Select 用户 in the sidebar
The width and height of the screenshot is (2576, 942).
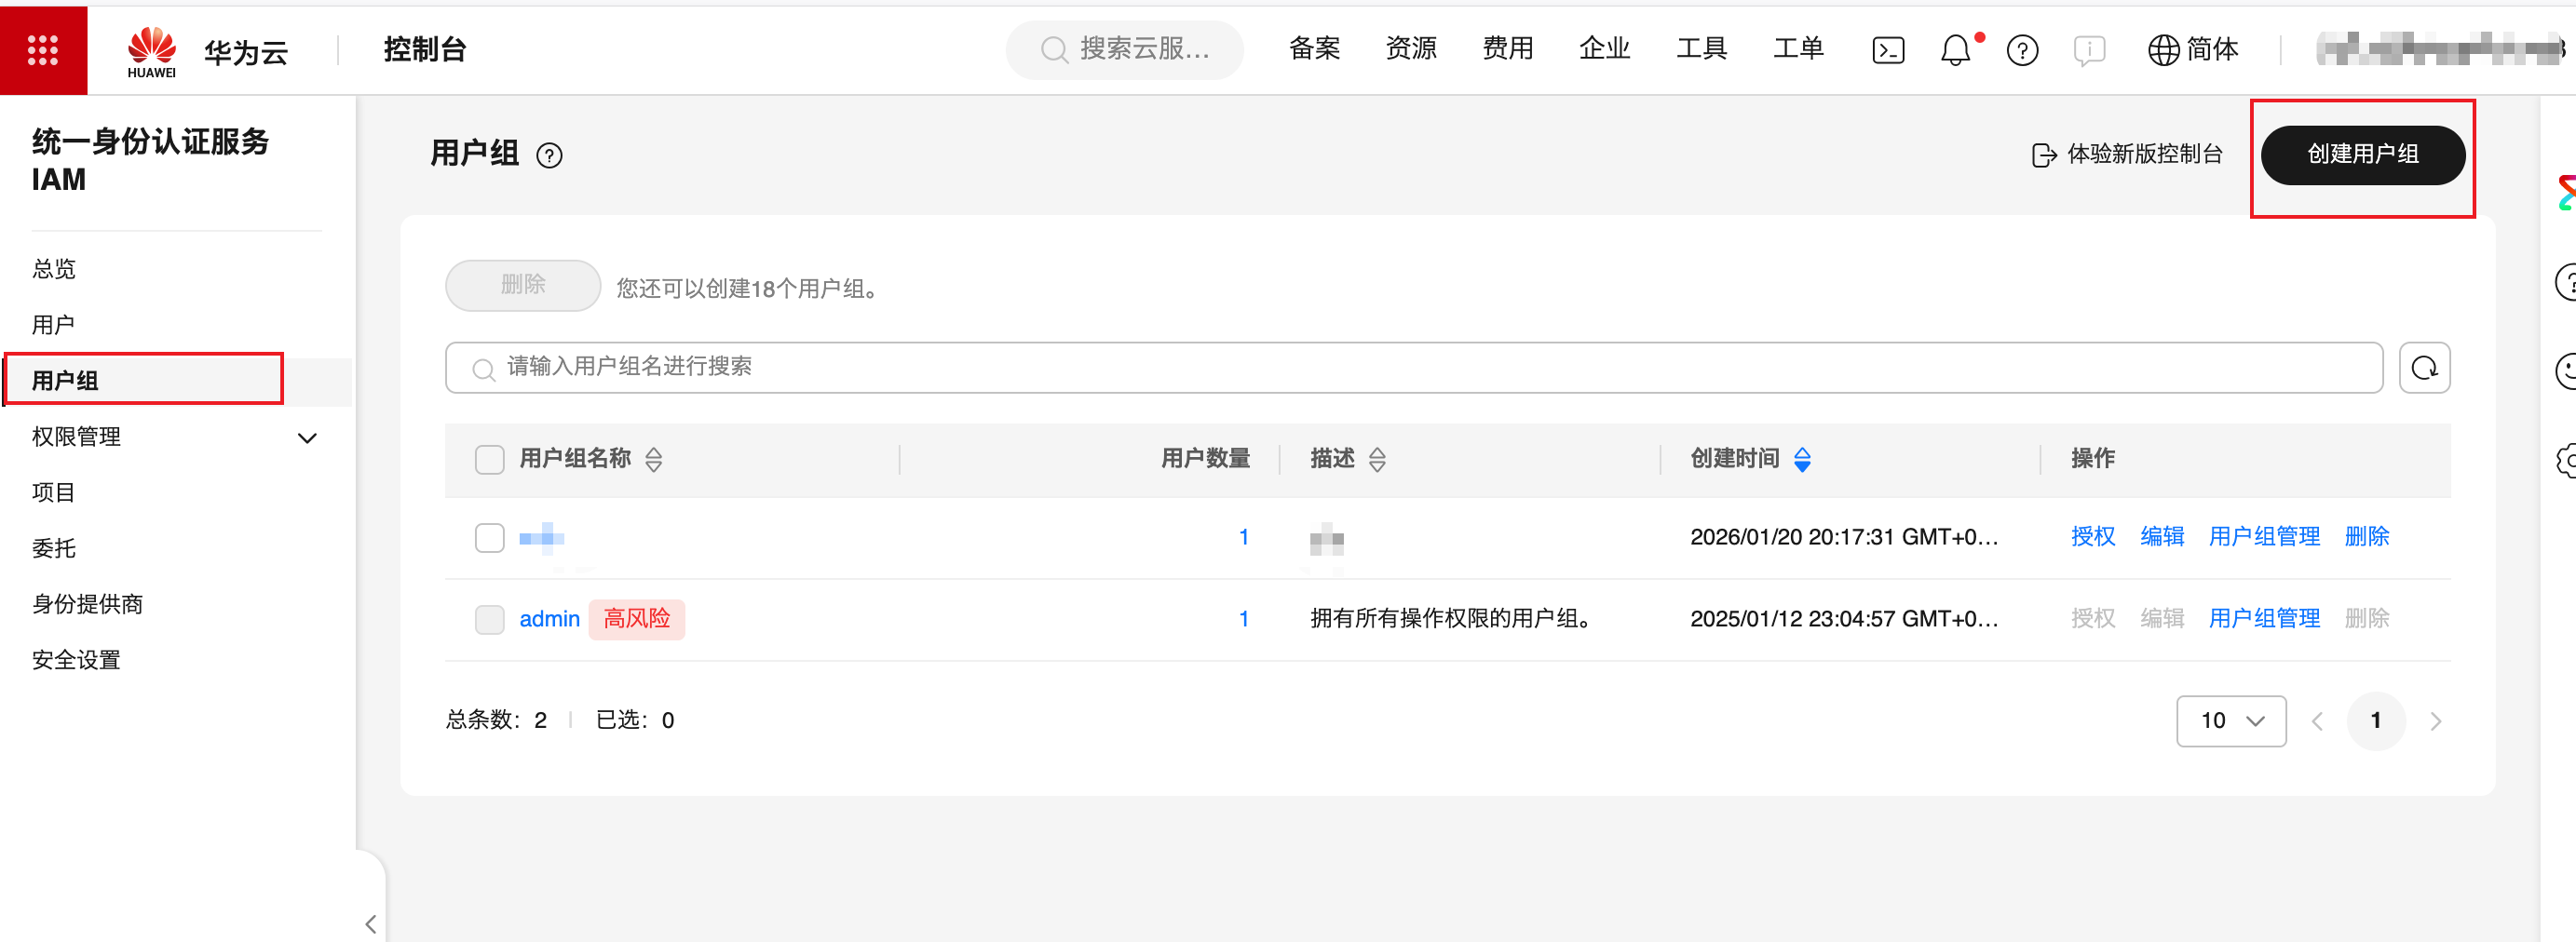tap(53, 325)
